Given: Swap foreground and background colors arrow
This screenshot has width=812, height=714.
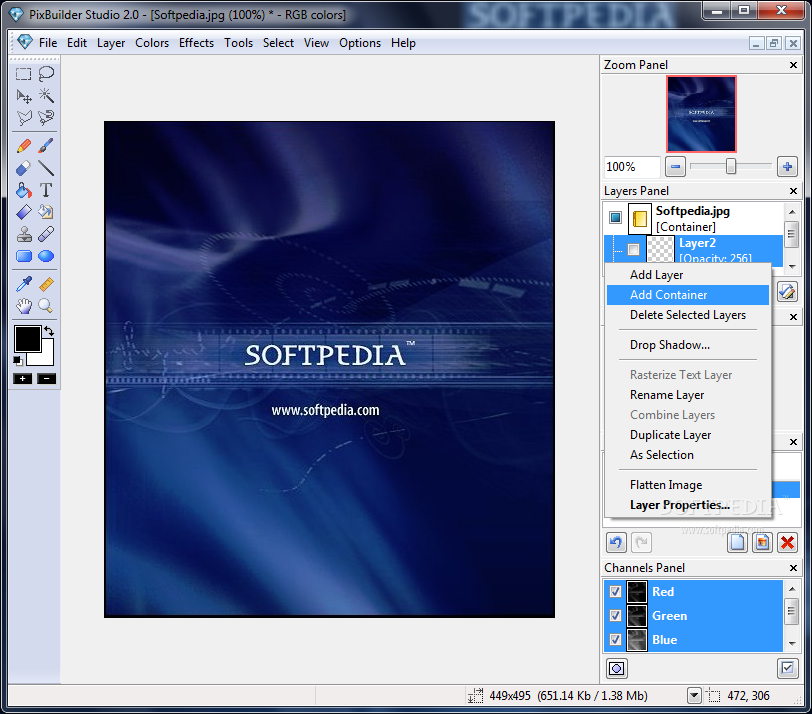Looking at the screenshot, I should (49, 331).
